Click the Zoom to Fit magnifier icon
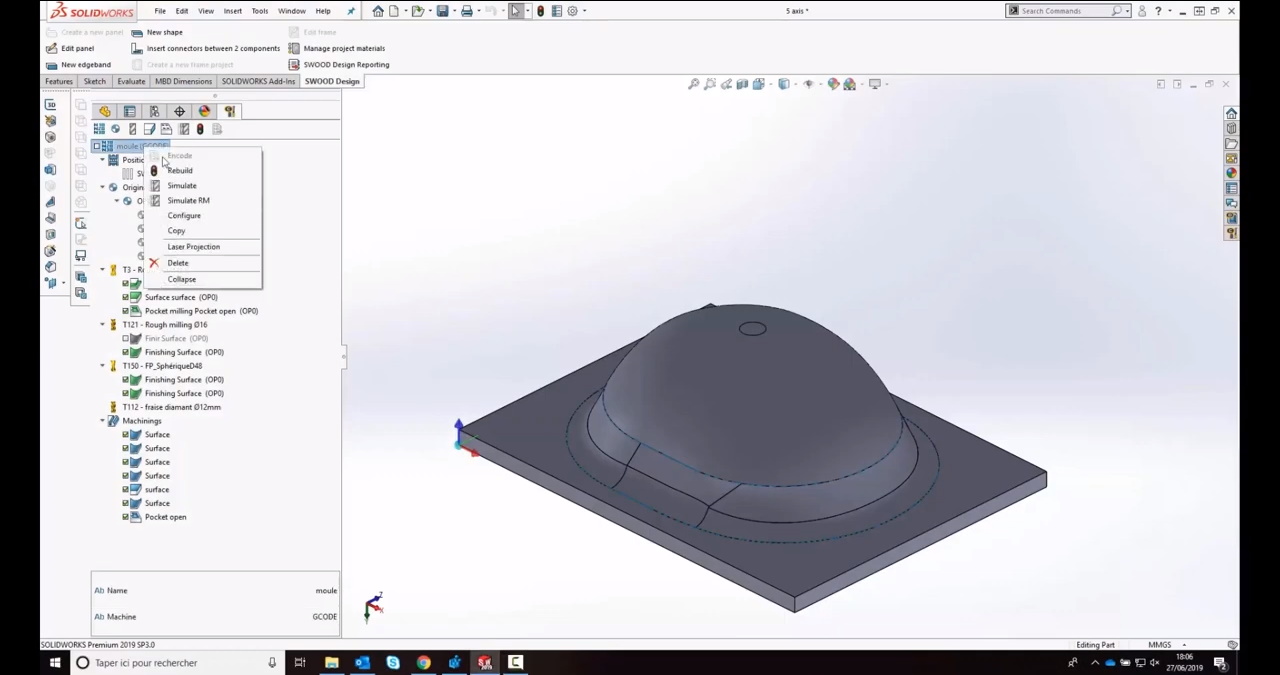Viewport: 1280px width, 675px height. [x=693, y=84]
